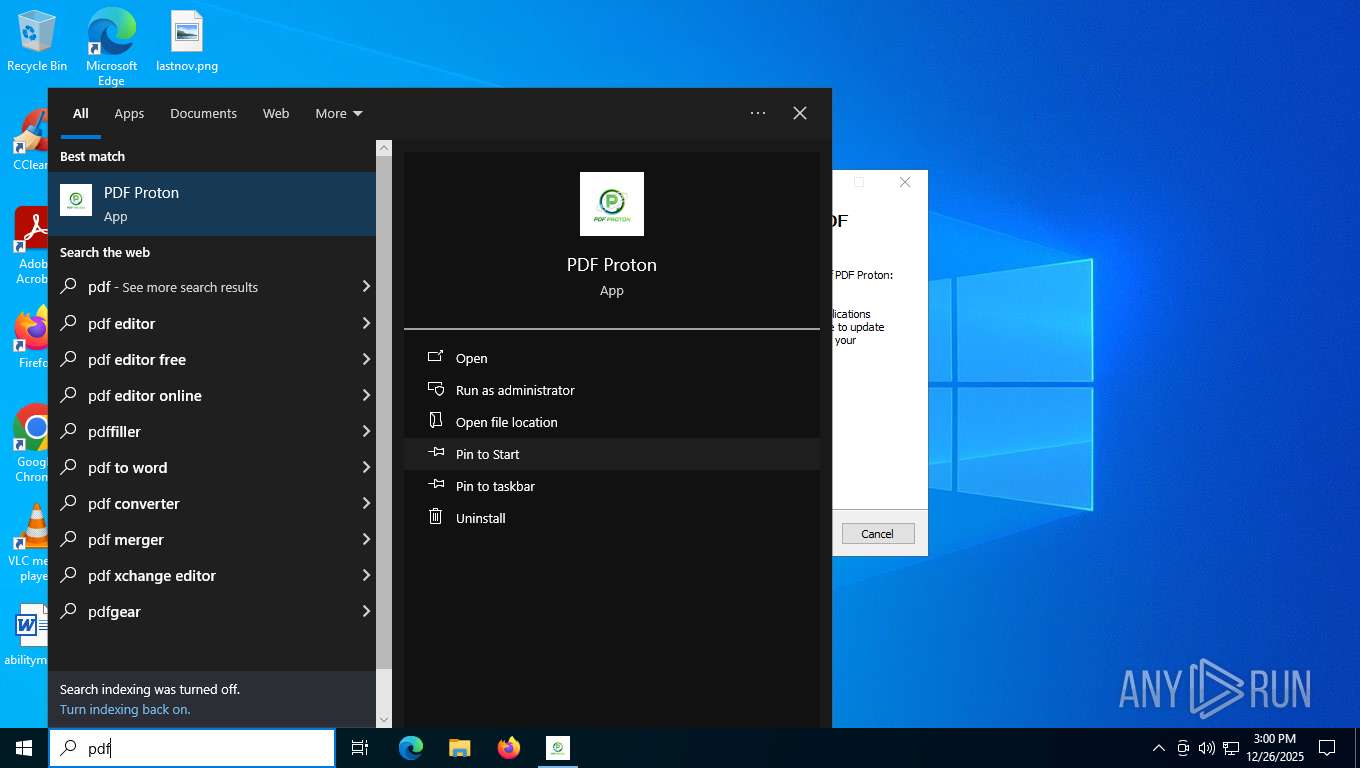Open the Windows Start button
Viewport: 1360px width, 768px height.
24,748
